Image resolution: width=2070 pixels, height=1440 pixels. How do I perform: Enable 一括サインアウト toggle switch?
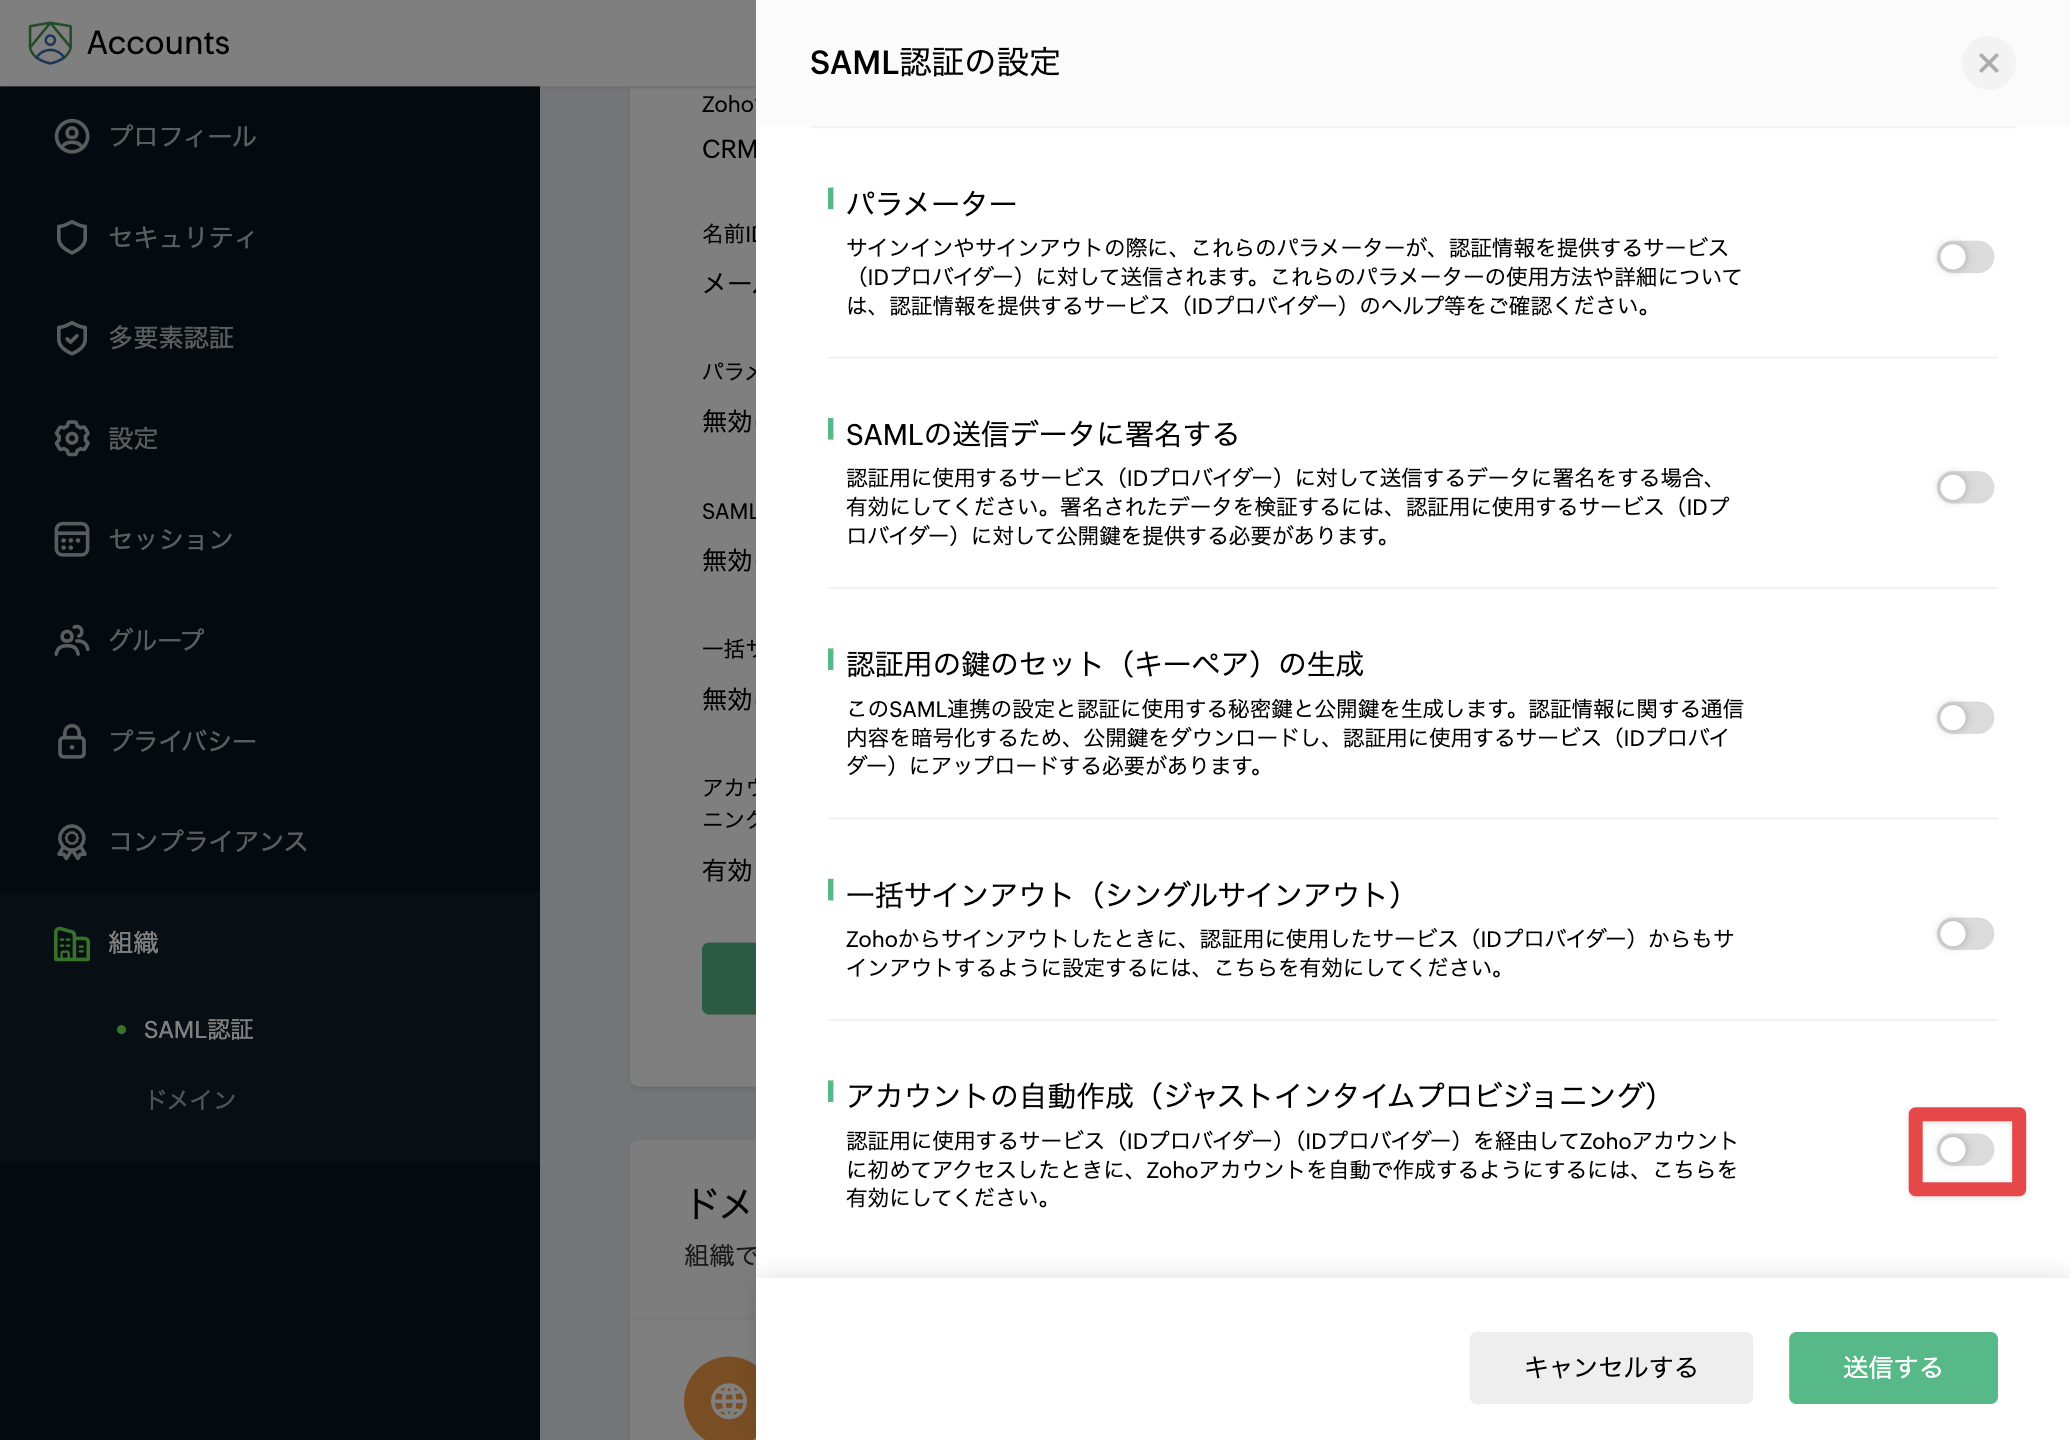pyautogui.click(x=1965, y=934)
